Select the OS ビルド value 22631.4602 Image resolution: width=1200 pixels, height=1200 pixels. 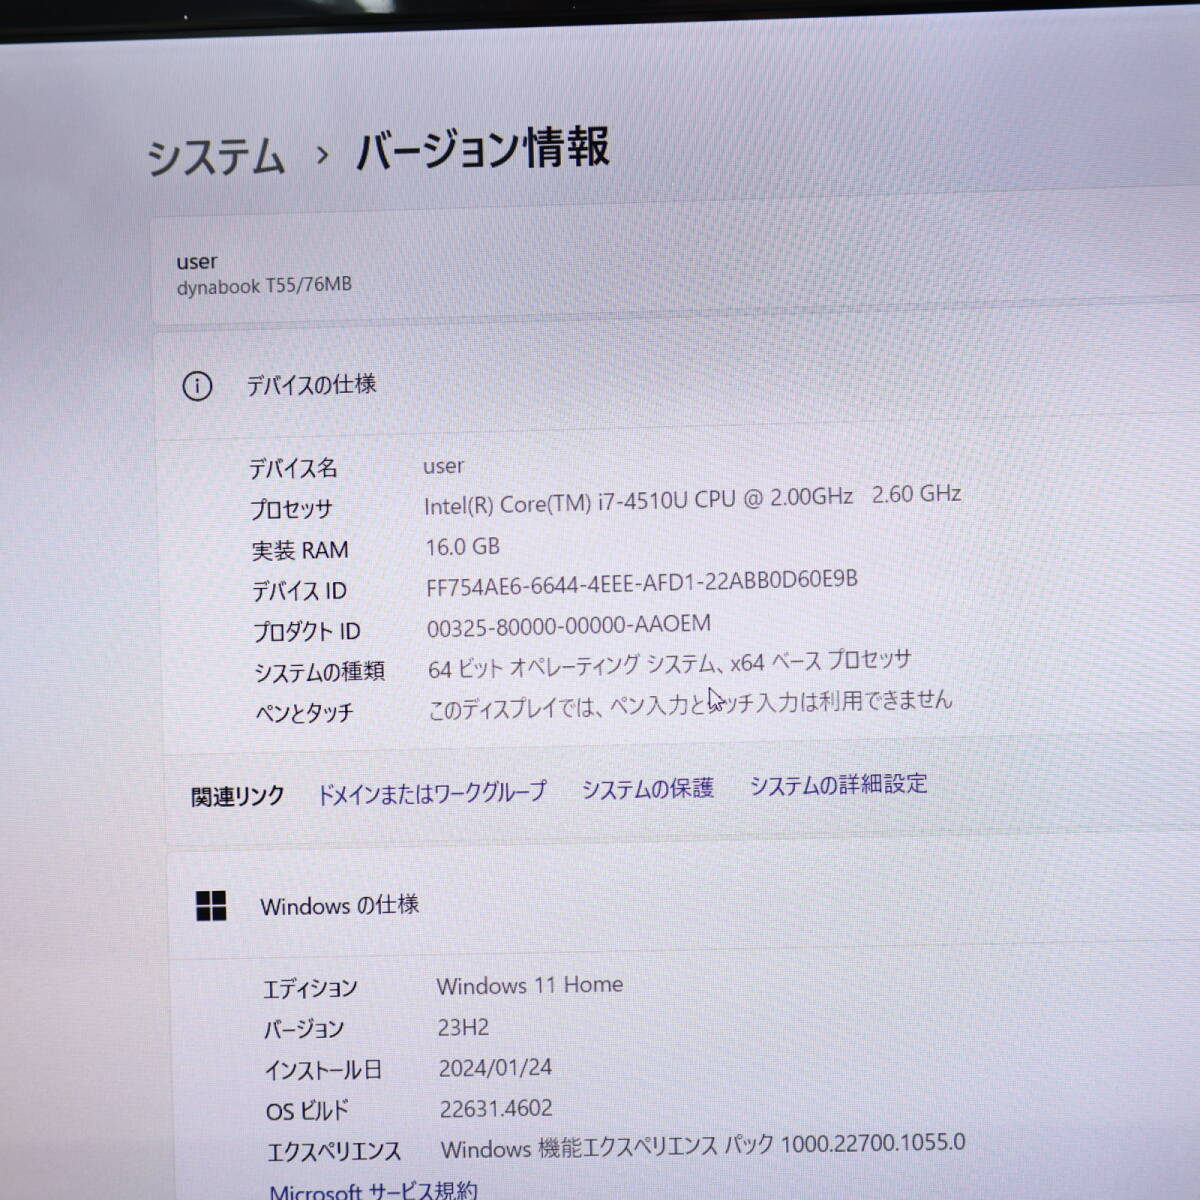click(x=496, y=1109)
